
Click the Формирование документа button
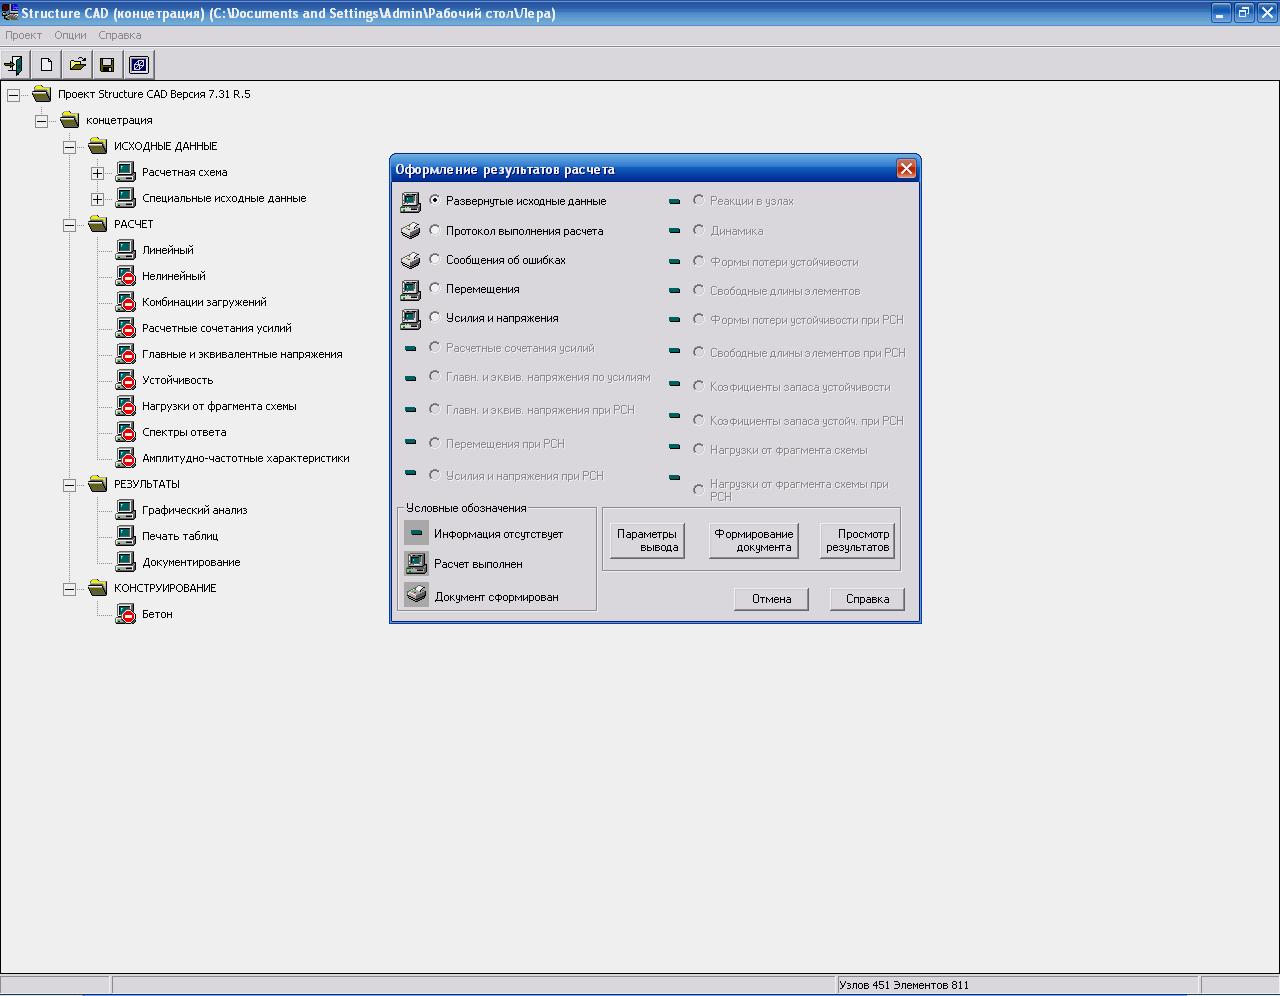click(x=753, y=541)
